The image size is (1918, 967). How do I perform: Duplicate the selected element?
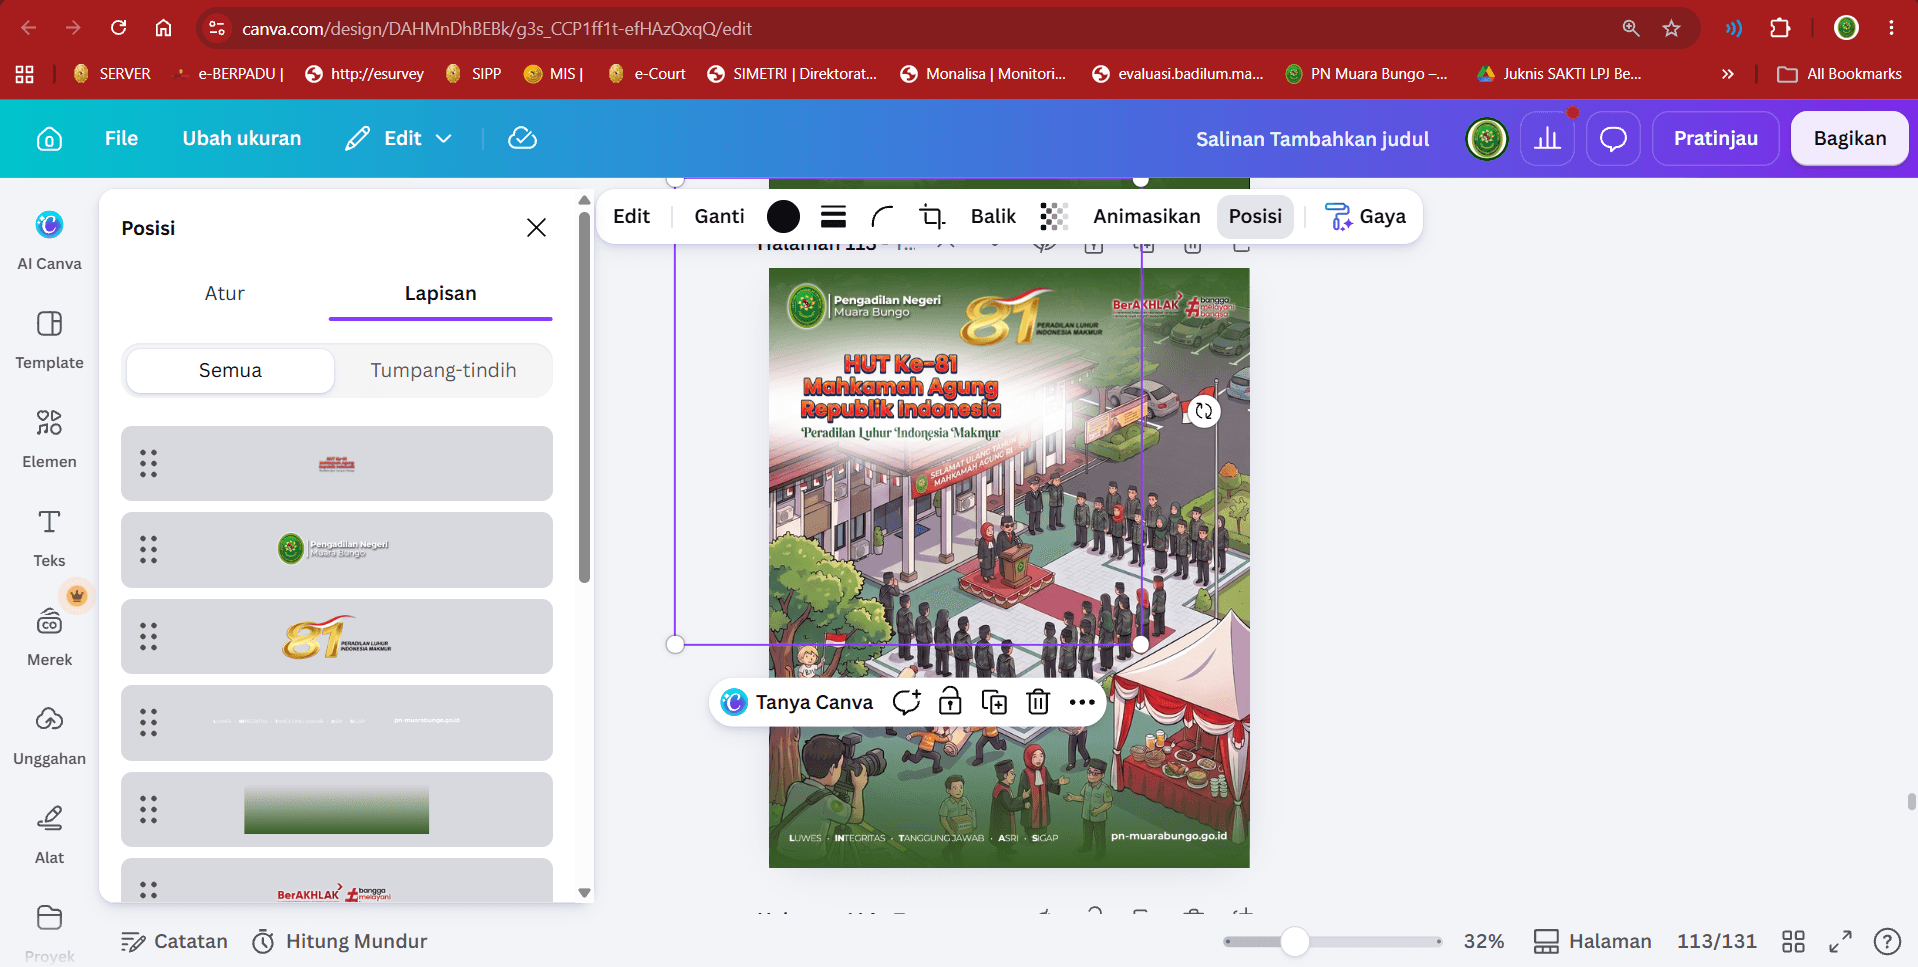pos(994,702)
